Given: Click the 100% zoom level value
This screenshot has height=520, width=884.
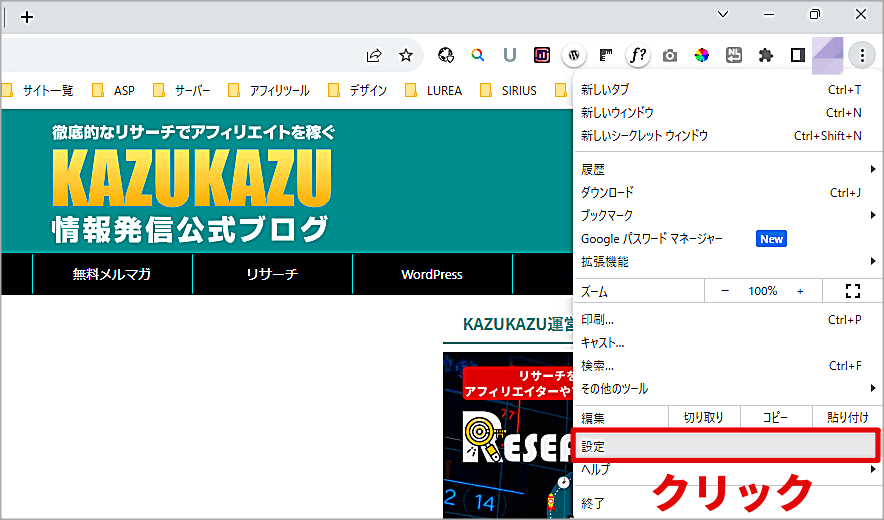Looking at the screenshot, I should click(763, 291).
